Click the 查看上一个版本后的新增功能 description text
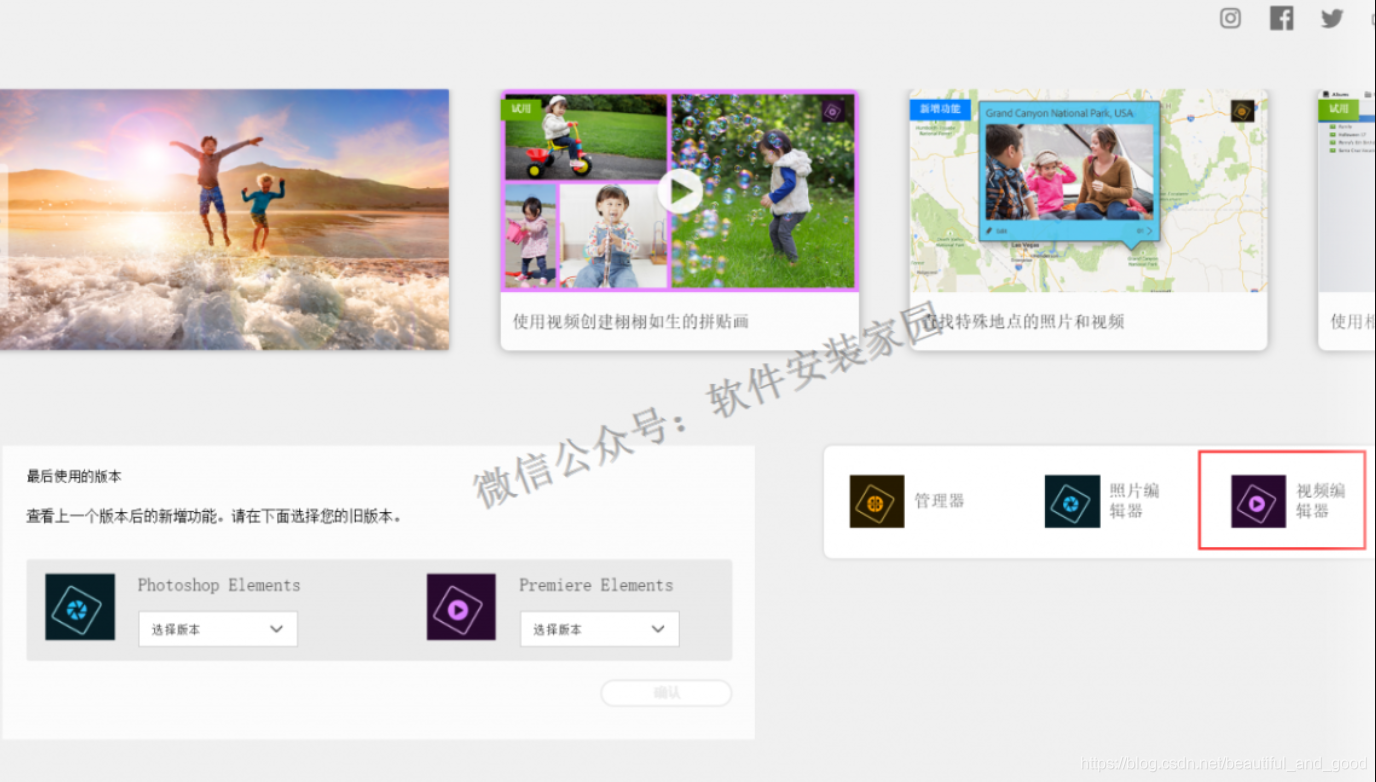The width and height of the screenshot is (1376, 782). tap(214, 517)
